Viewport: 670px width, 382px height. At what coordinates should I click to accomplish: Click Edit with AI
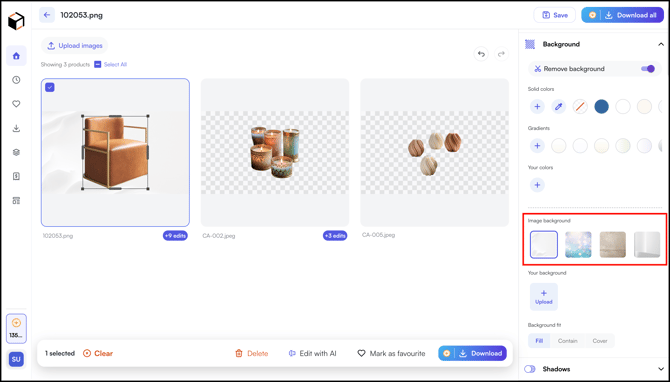312,353
